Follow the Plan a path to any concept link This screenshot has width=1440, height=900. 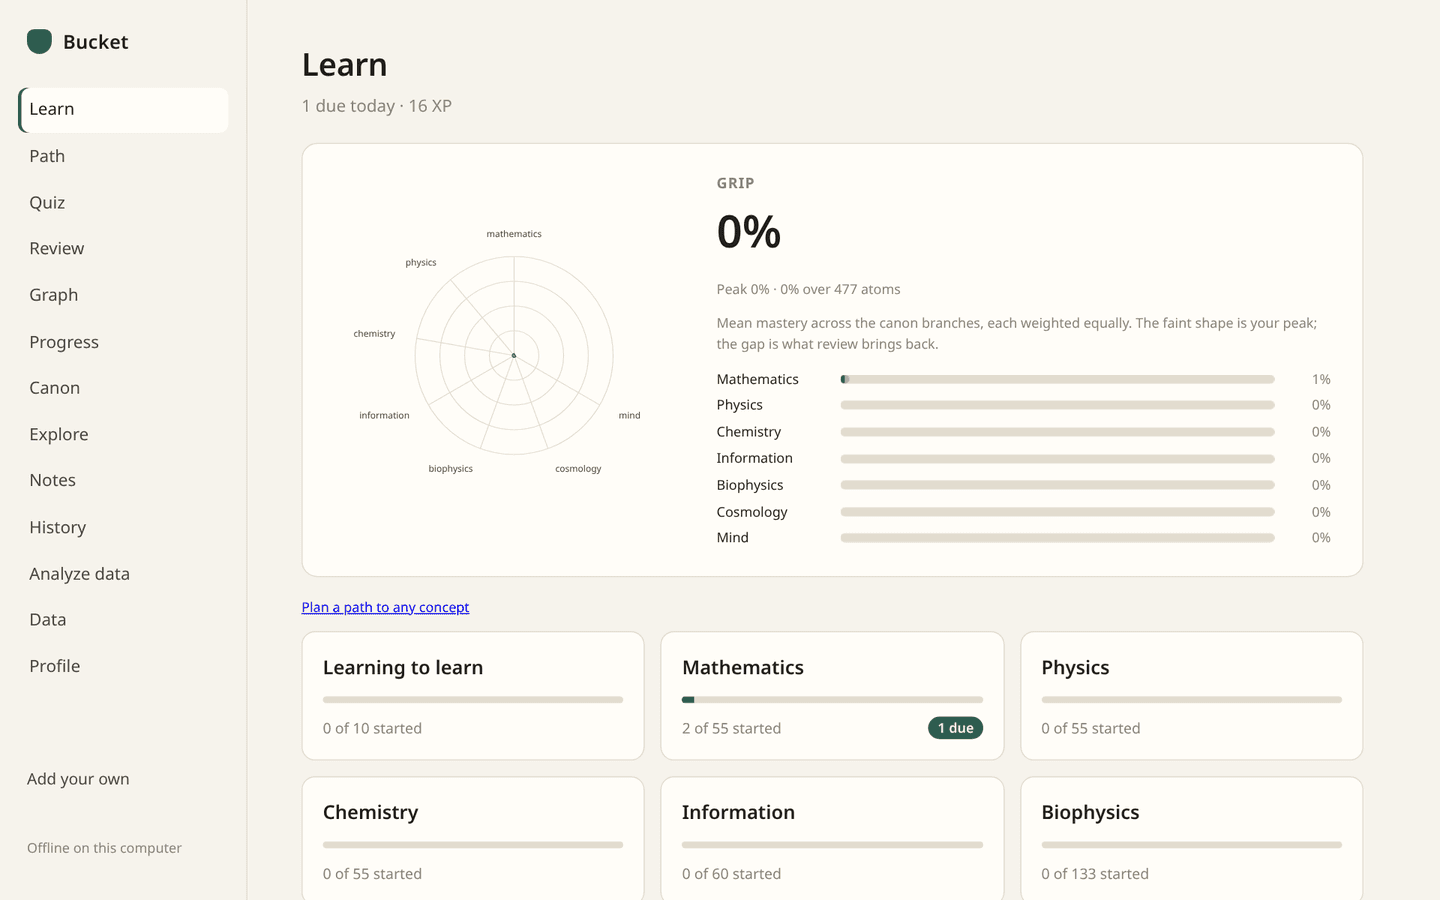(x=385, y=607)
